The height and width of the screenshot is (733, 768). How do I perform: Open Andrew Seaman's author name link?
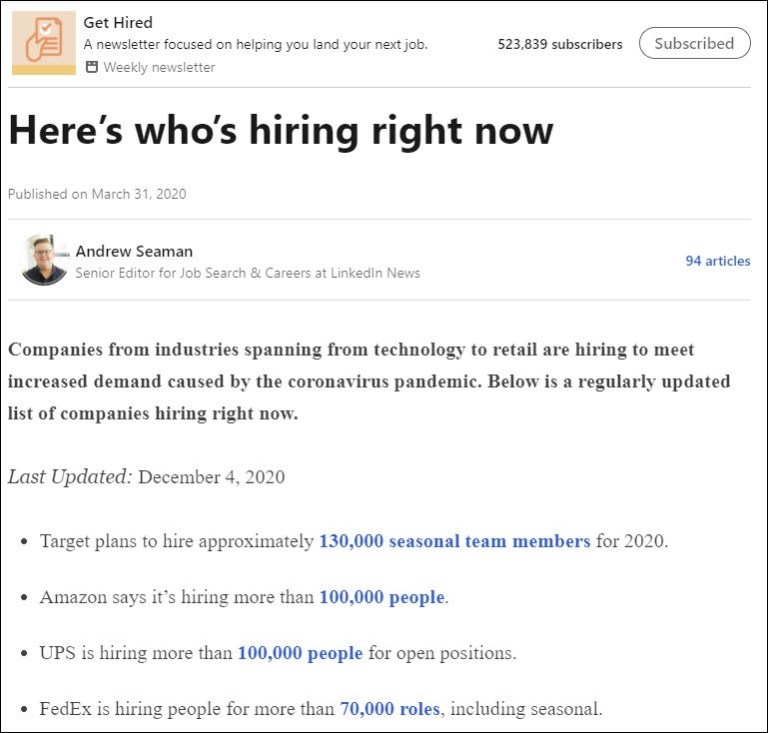[134, 251]
